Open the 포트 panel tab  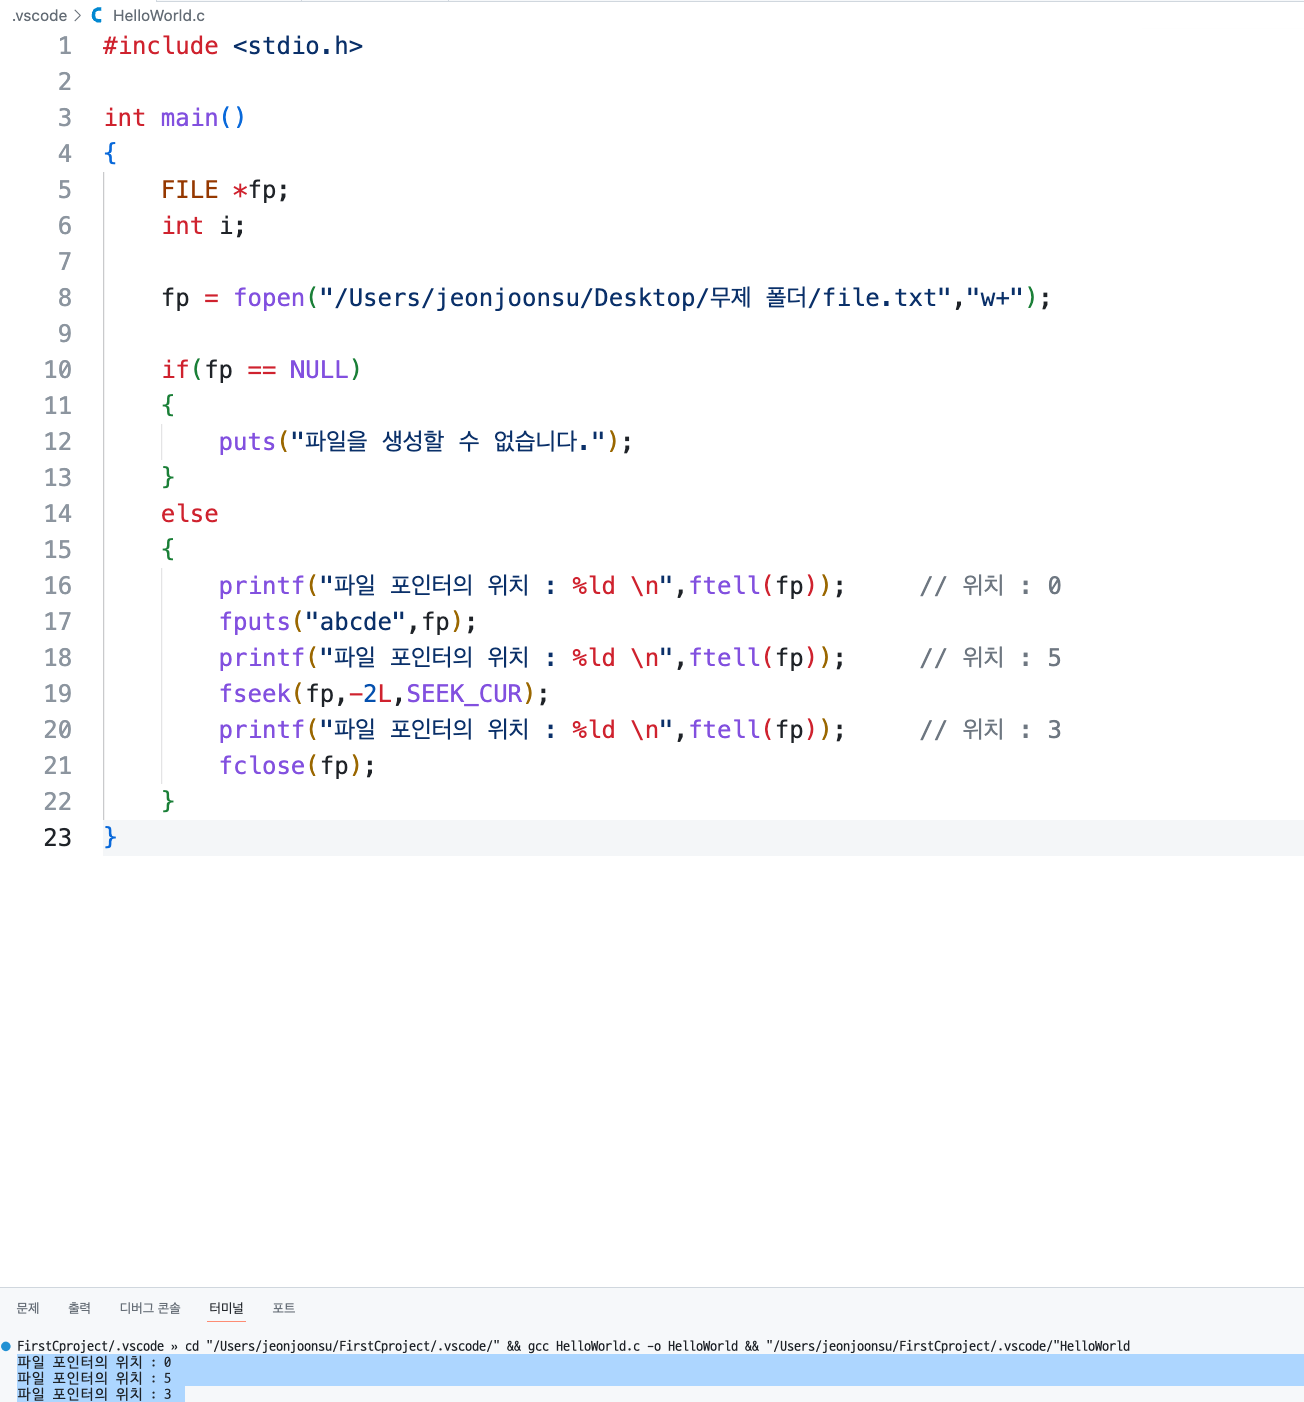(284, 1308)
